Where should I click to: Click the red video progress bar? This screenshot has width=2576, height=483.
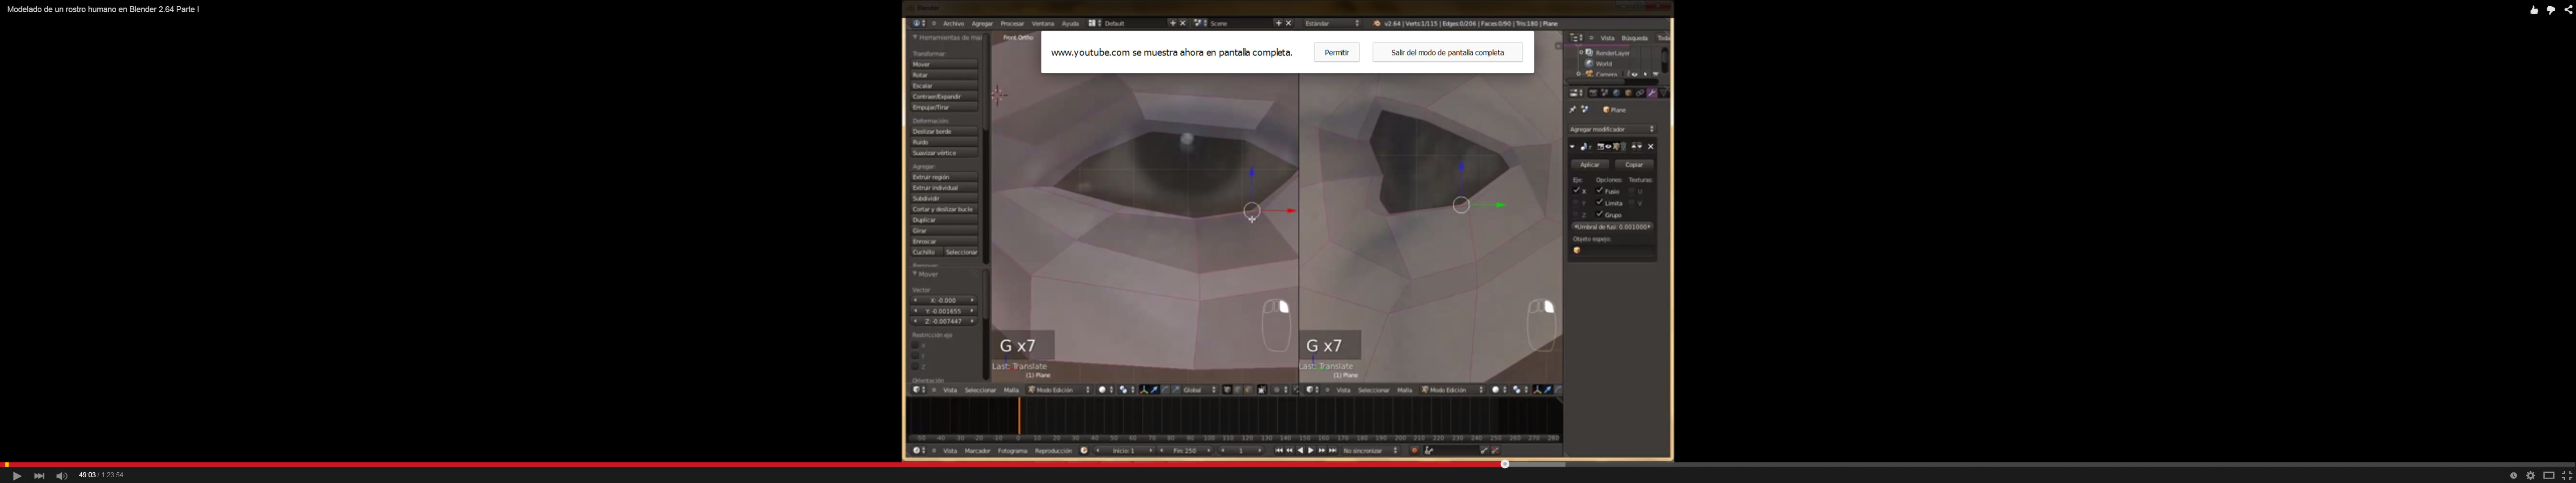click(750, 464)
